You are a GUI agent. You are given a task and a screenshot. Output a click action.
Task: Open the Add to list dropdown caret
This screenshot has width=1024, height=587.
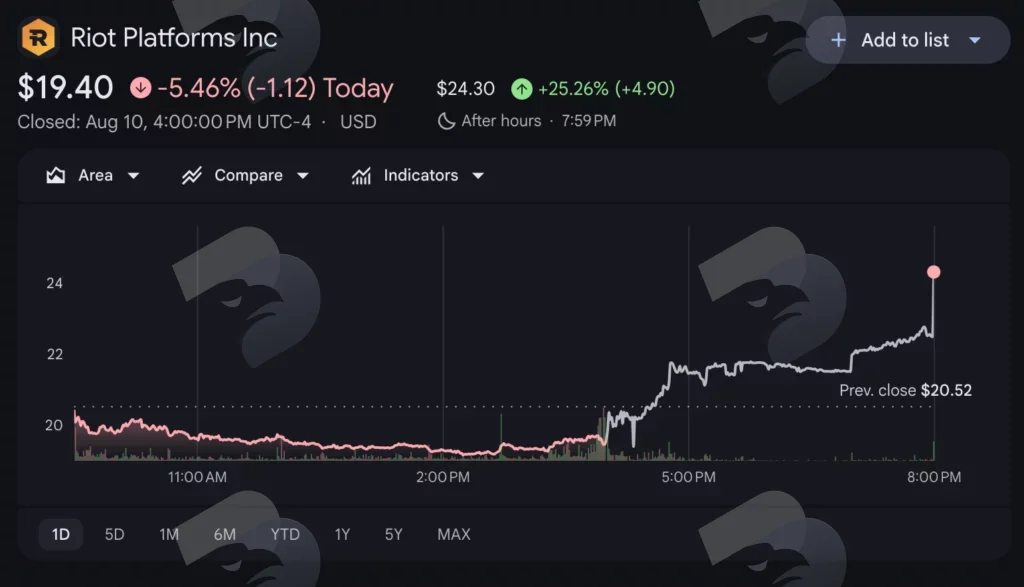(975, 40)
